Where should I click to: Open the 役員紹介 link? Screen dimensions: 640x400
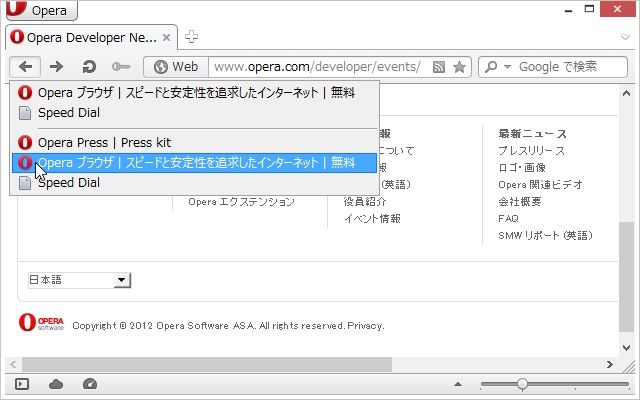point(365,201)
